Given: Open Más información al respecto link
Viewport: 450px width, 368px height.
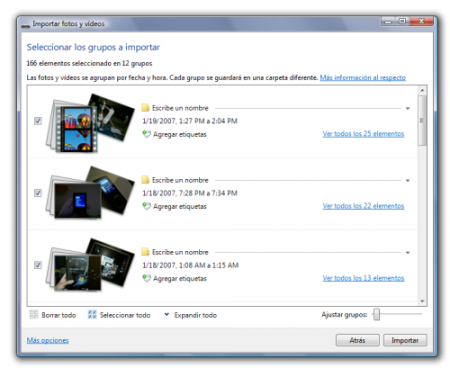Looking at the screenshot, I should [x=363, y=78].
